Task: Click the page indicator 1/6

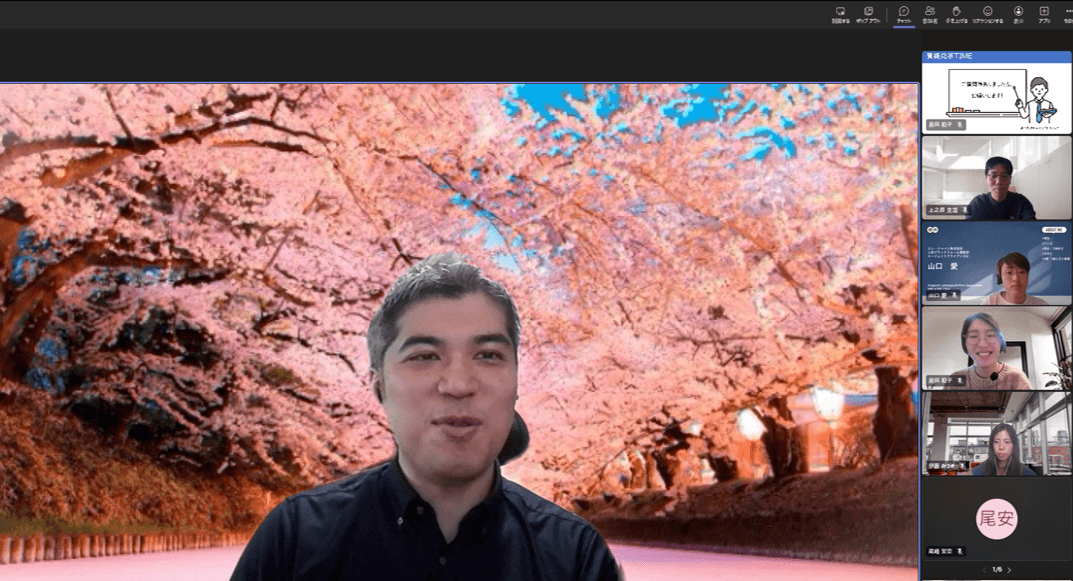Action: (996, 570)
